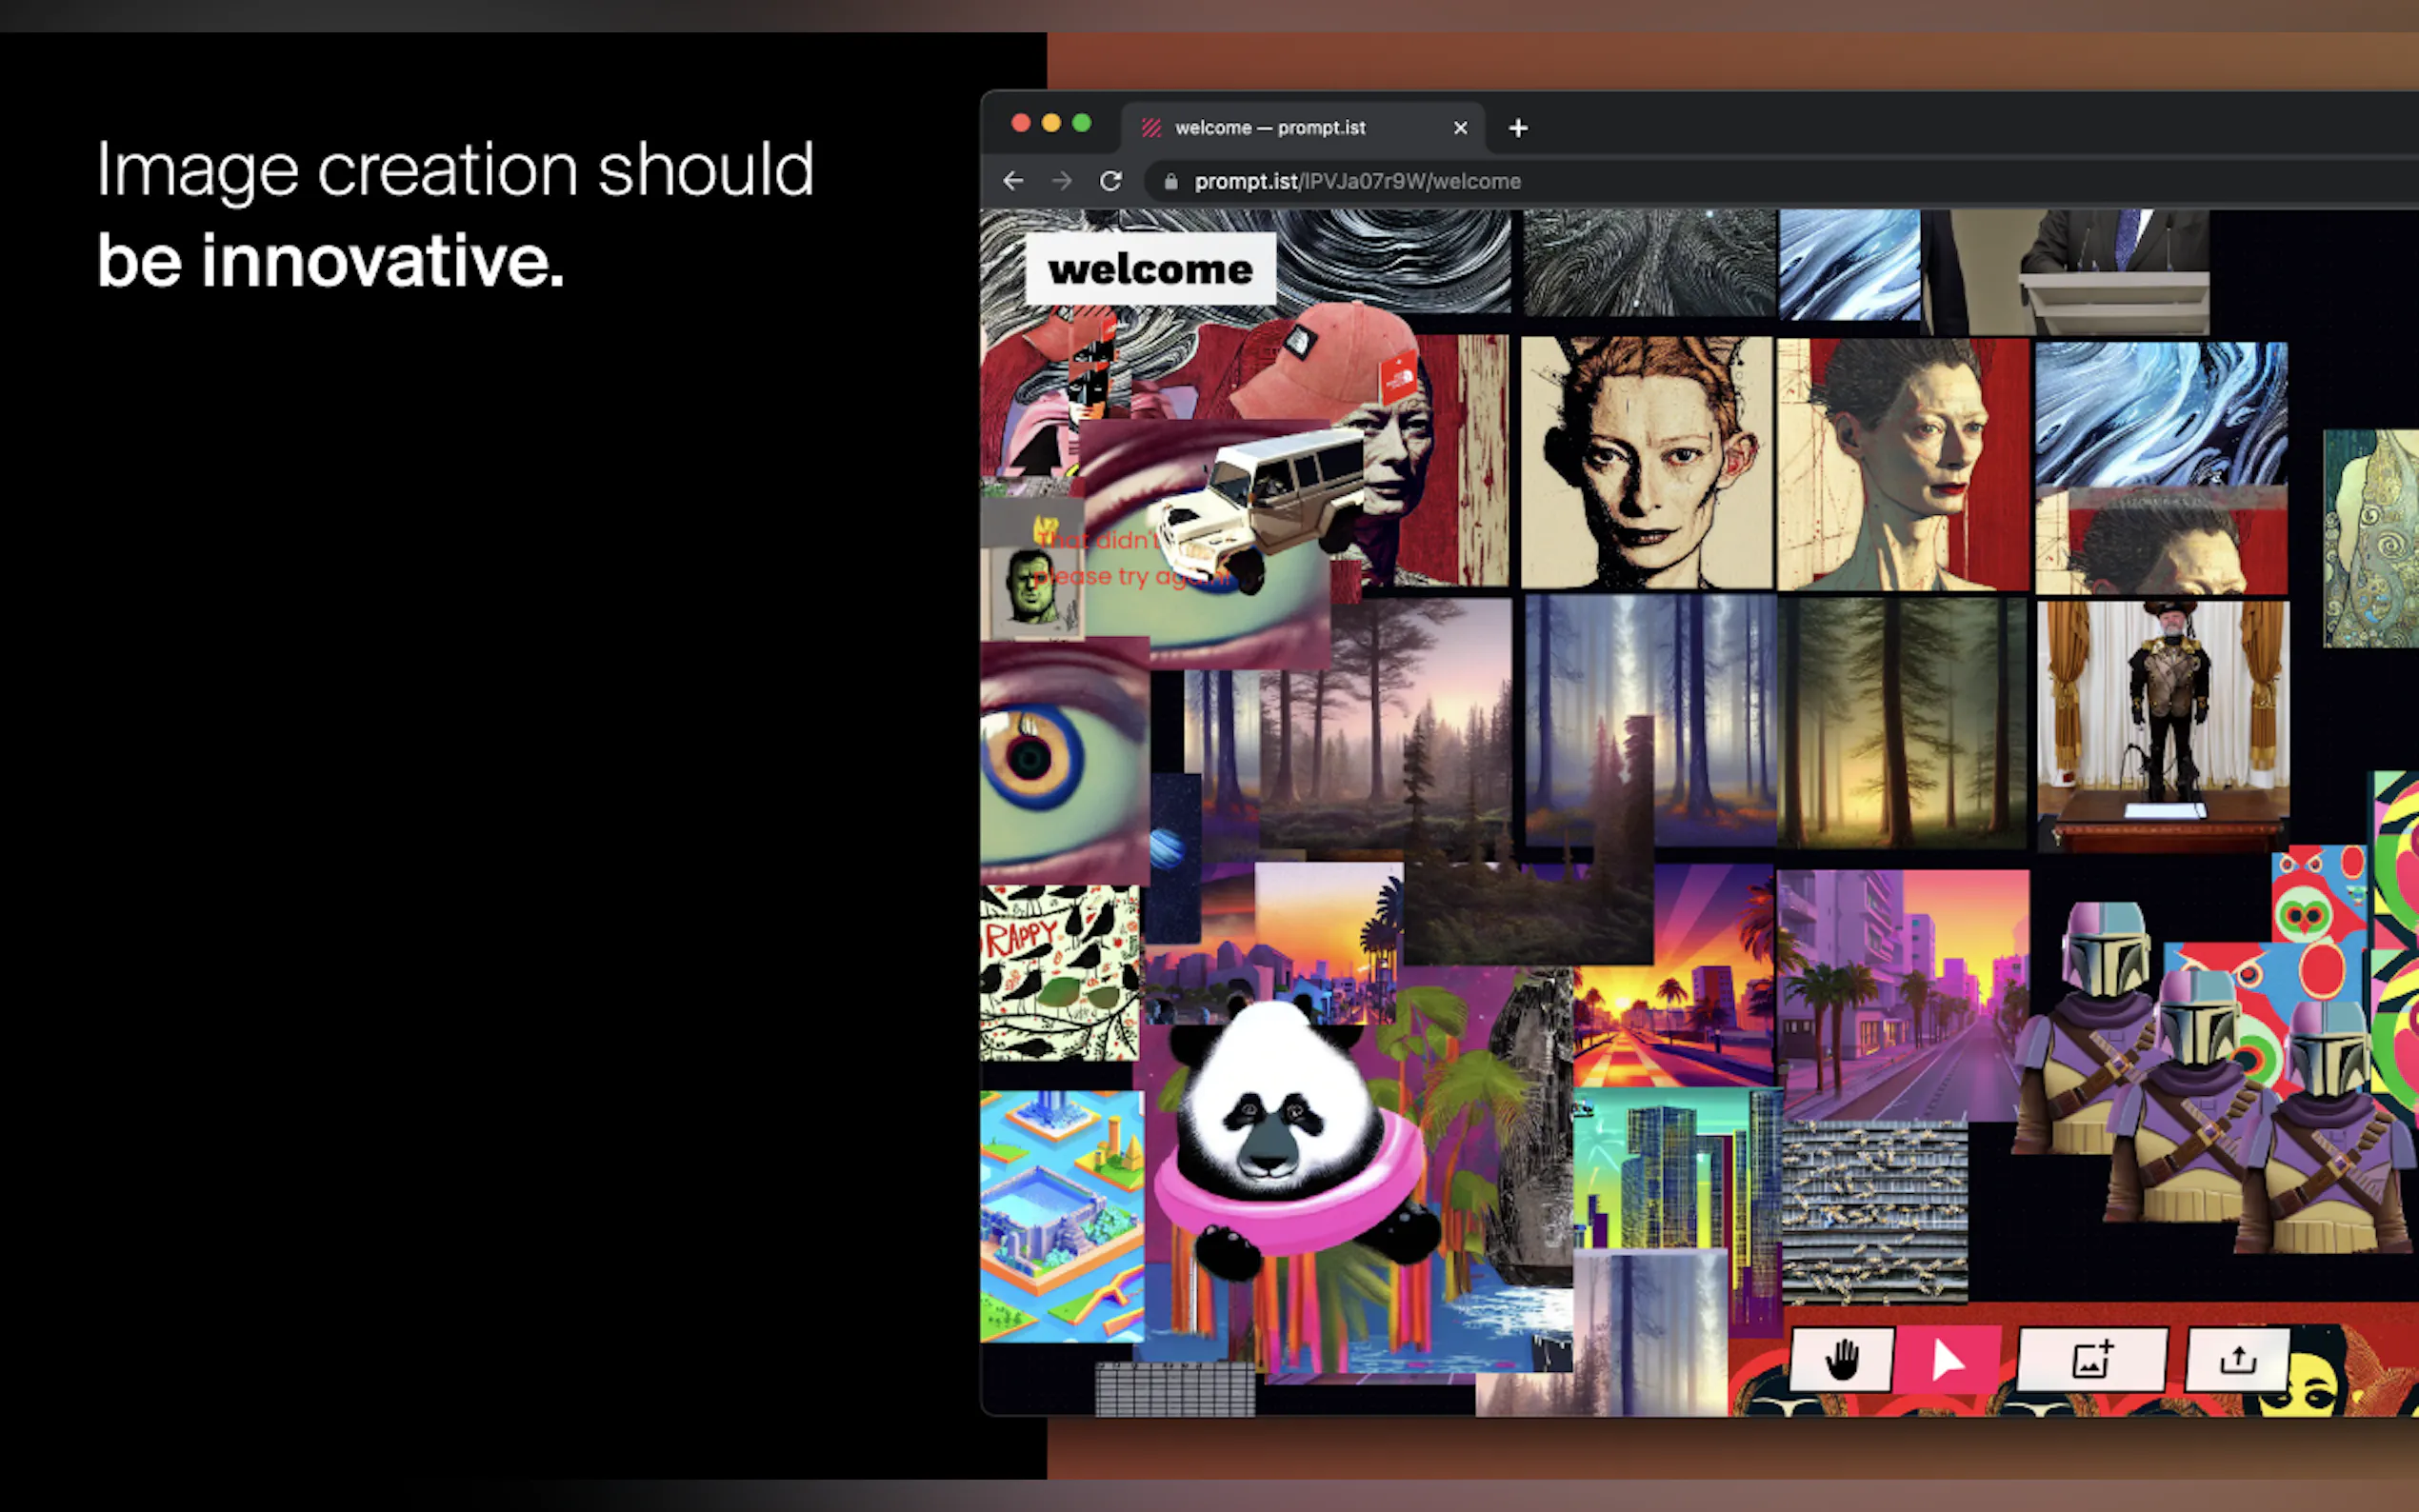Viewport: 2419px width, 1512px height.
Task: Click the browser back arrow
Action: coord(1013,181)
